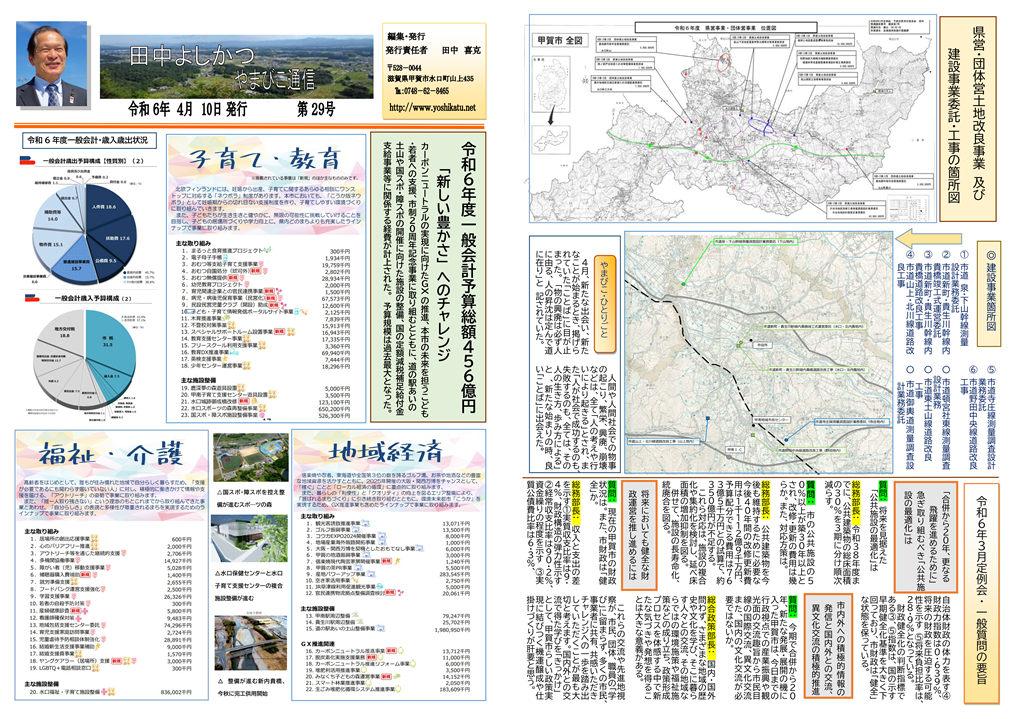
Task: Click the やまびこひとりごと rounded label
Action: [605, 302]
